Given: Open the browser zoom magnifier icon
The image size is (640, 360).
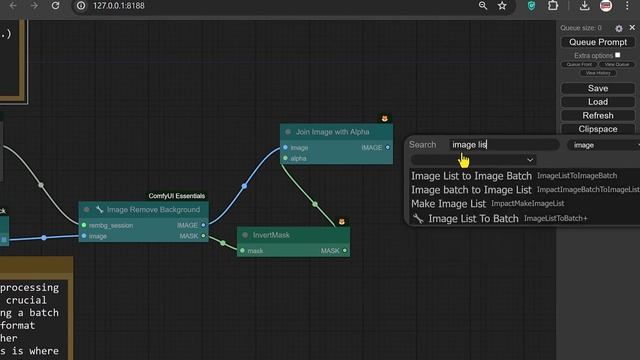Looking at the screenshot, I should 483,6.
